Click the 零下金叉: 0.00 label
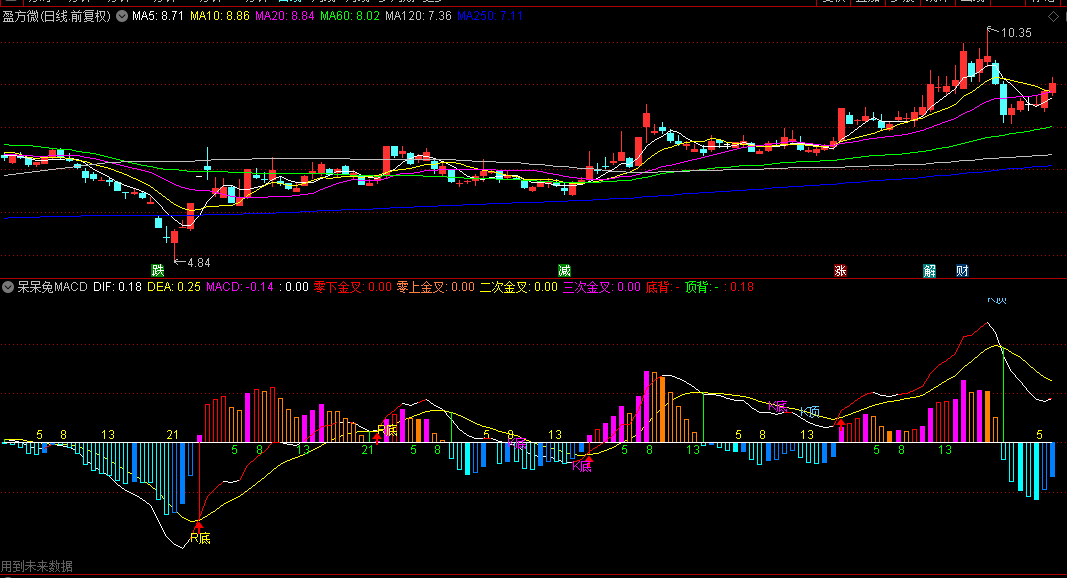Screen dimensions: 1067x578 coord(352,287)
